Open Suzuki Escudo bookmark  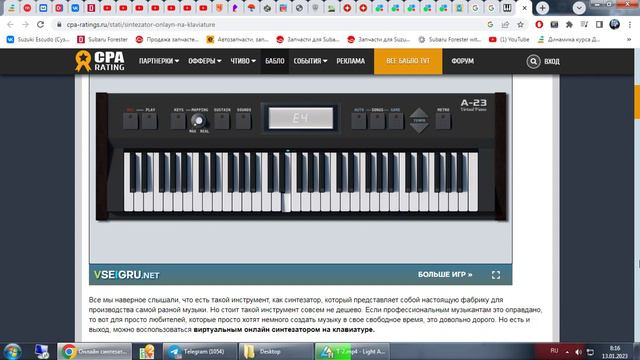38,40
